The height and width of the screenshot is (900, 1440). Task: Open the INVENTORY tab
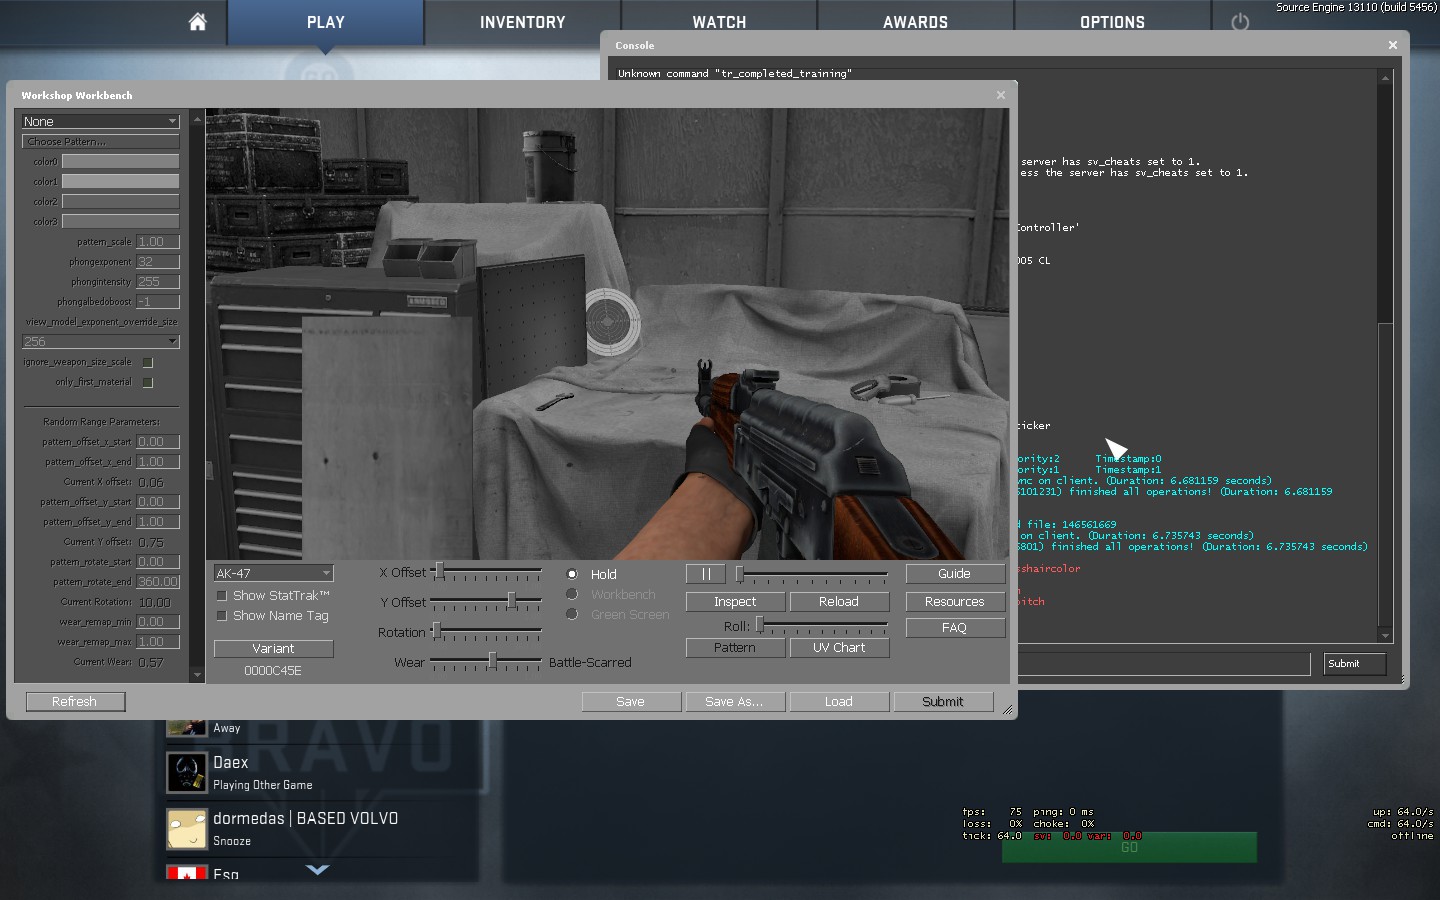point(522,22)
